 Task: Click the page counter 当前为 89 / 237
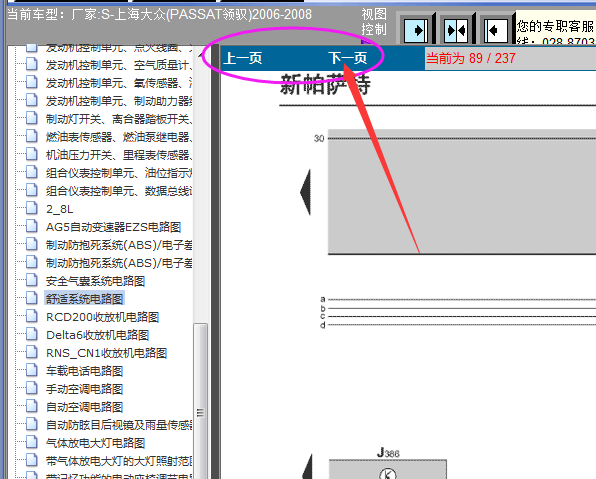coord(471,58)
